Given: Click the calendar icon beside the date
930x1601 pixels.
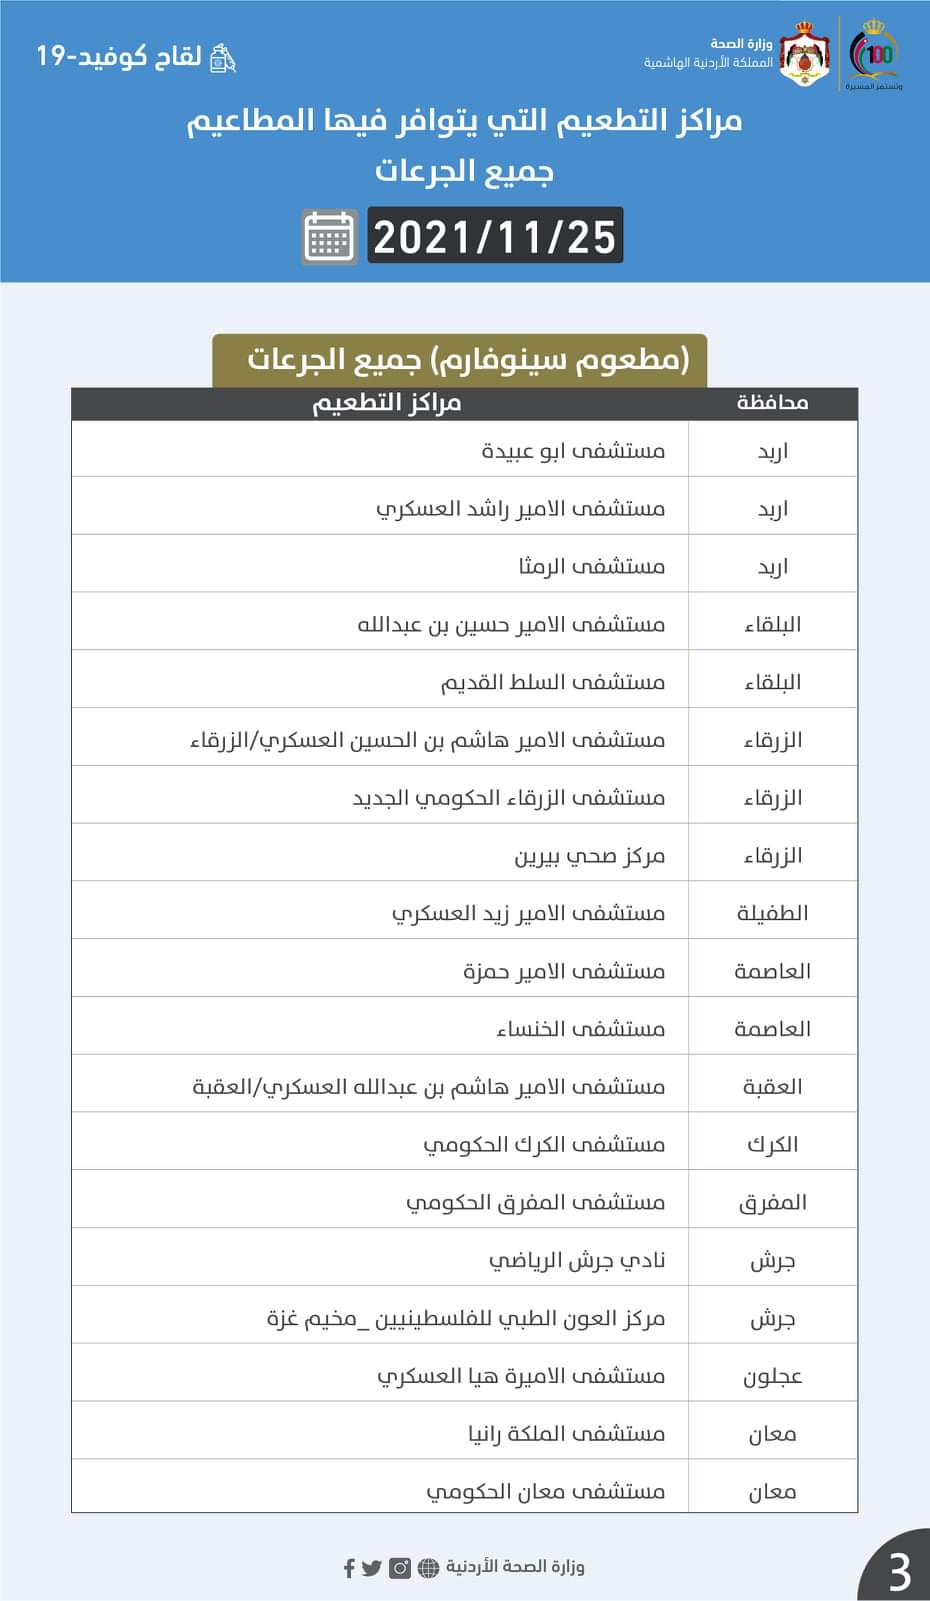Looking at the screenshot, I should pyautogui.click(x=329, y=237).
